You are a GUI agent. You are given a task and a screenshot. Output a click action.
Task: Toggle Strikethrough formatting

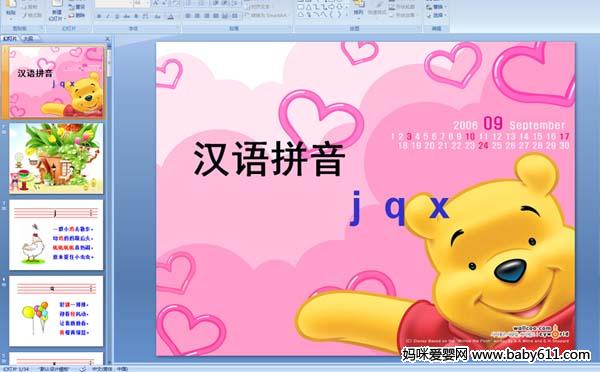coord(126,16)
